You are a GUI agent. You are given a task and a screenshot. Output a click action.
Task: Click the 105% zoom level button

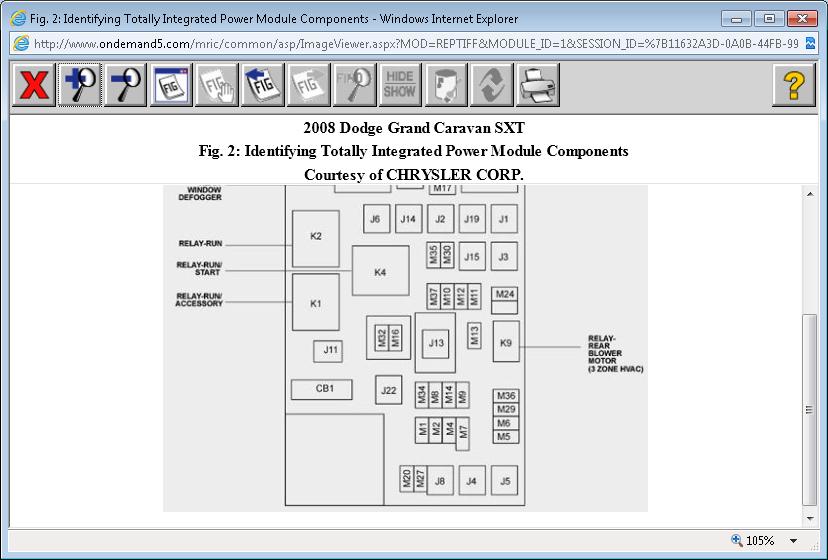tap(753, 541)
